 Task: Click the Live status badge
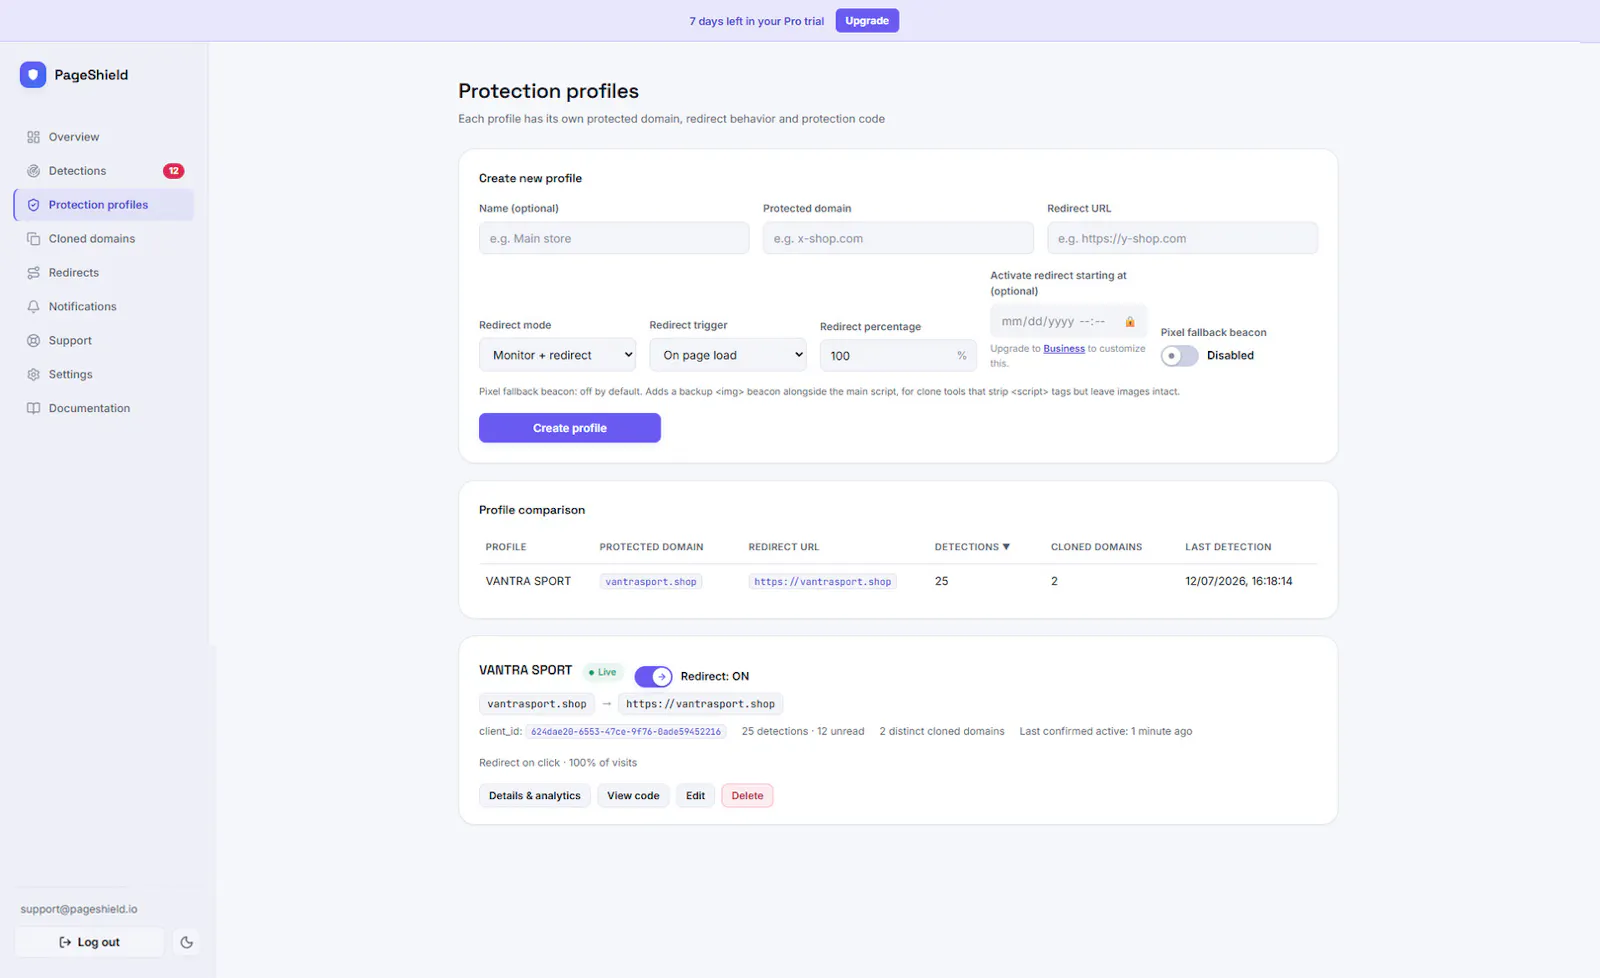[x=603, y=672]
